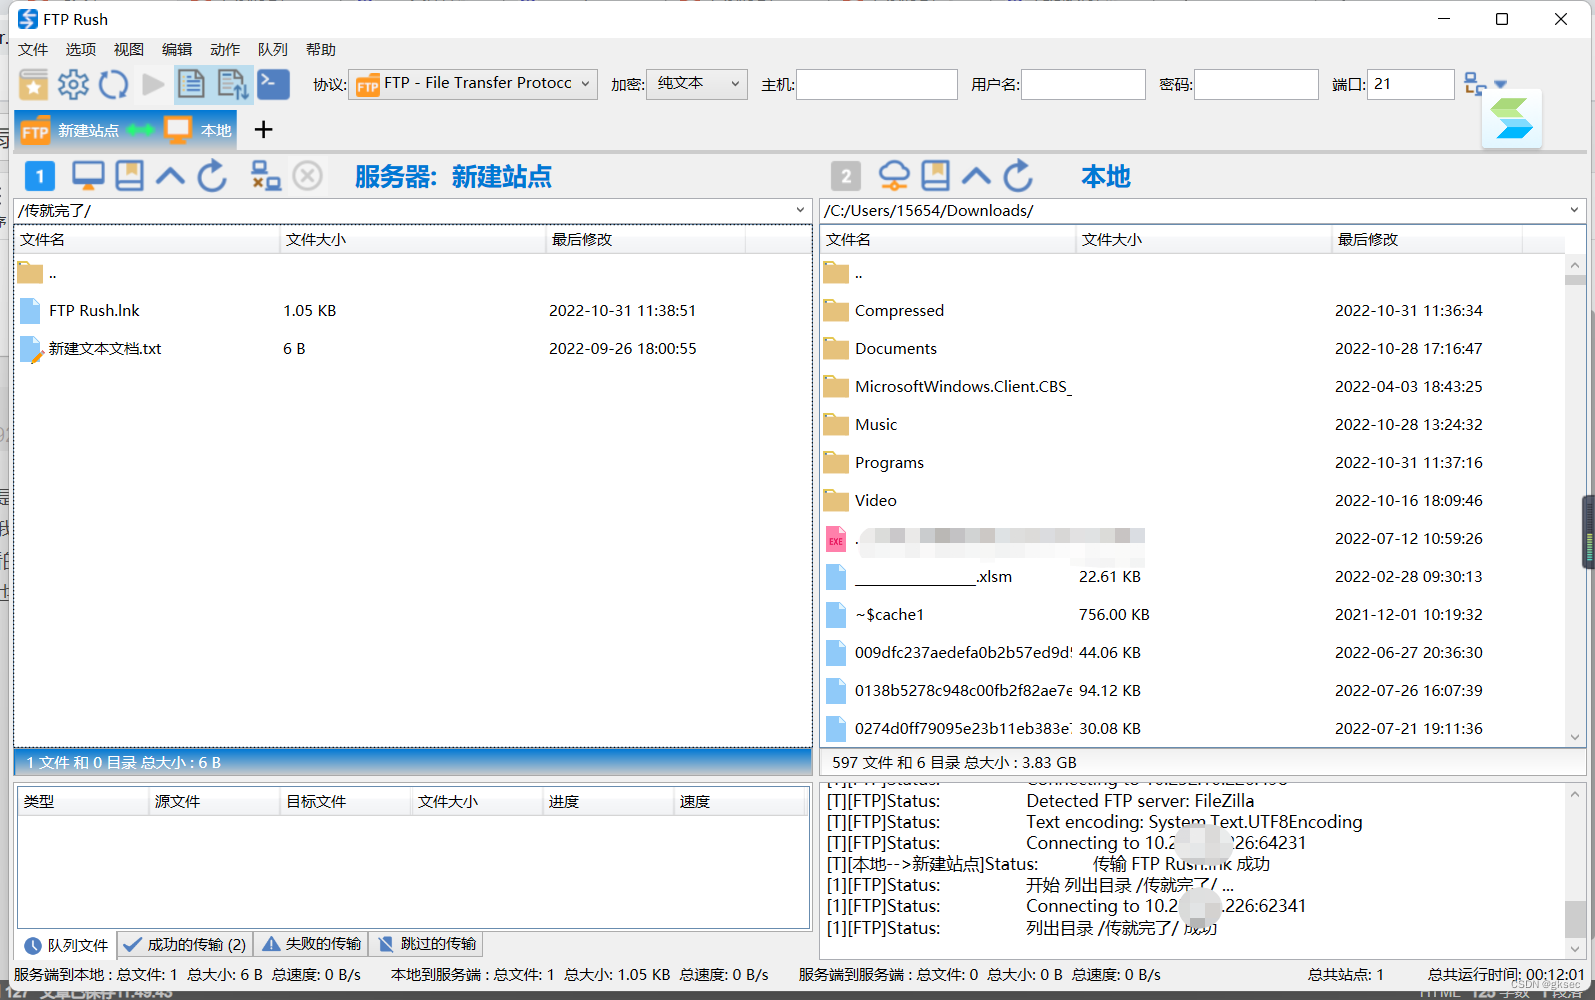
Task: Expand the quick connect history arrow
Action: pyautogui.click(x=1500, y=84)
